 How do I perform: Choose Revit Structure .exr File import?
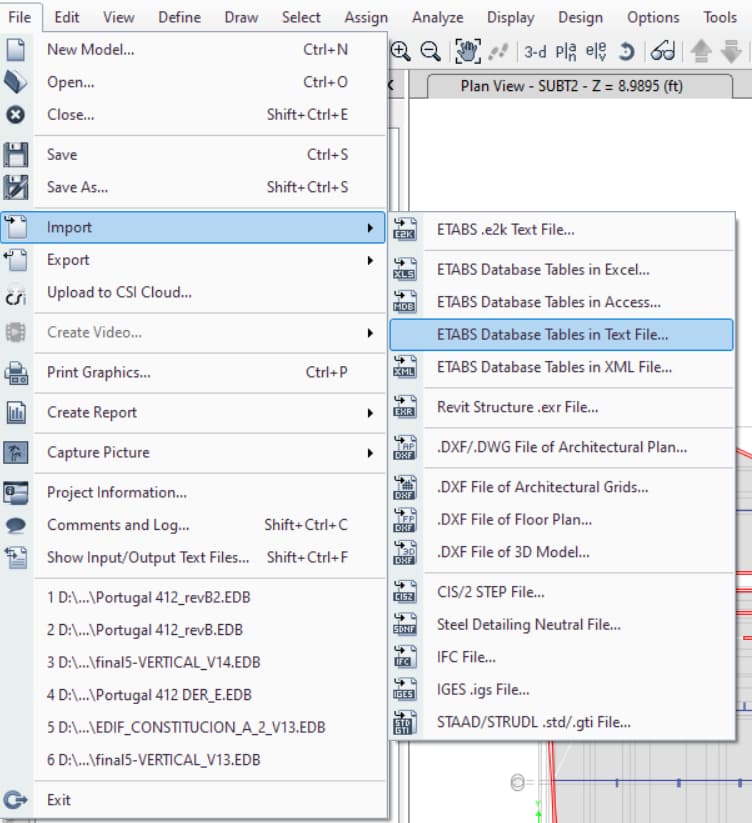[517, 407]
